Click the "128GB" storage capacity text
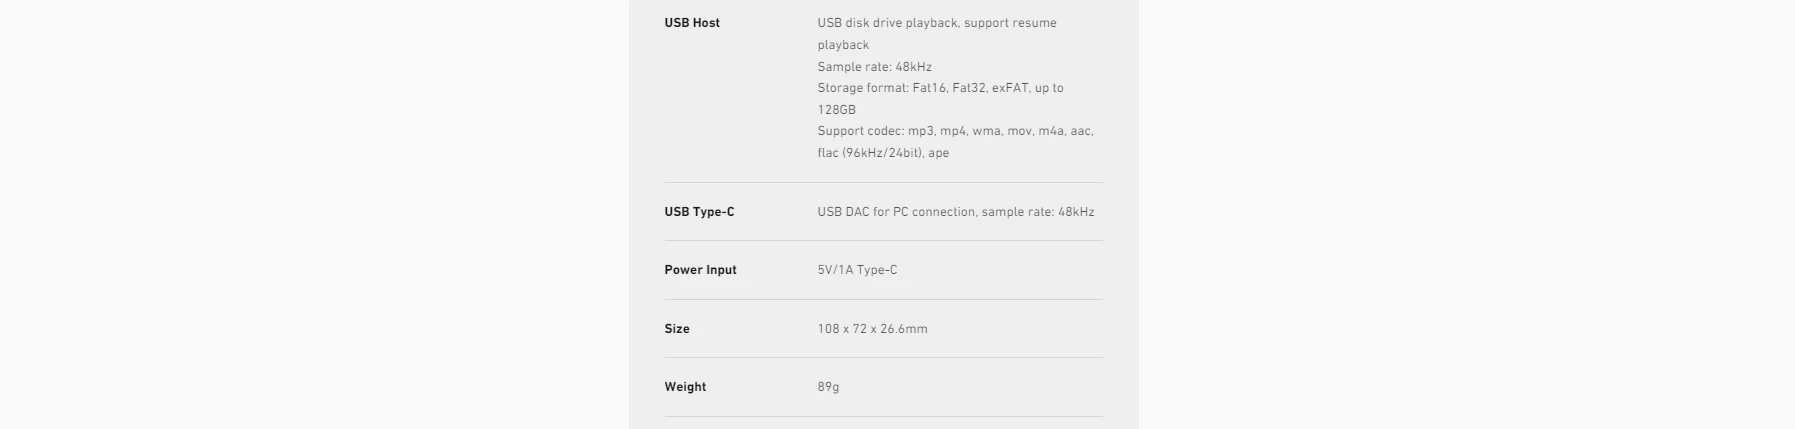Screen dimensions: 1795x429 tap(836, 110)
